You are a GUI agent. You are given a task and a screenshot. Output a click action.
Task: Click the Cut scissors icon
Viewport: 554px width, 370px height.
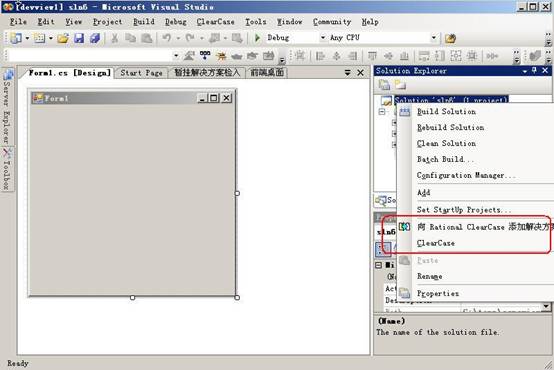[x=114, y=38]
